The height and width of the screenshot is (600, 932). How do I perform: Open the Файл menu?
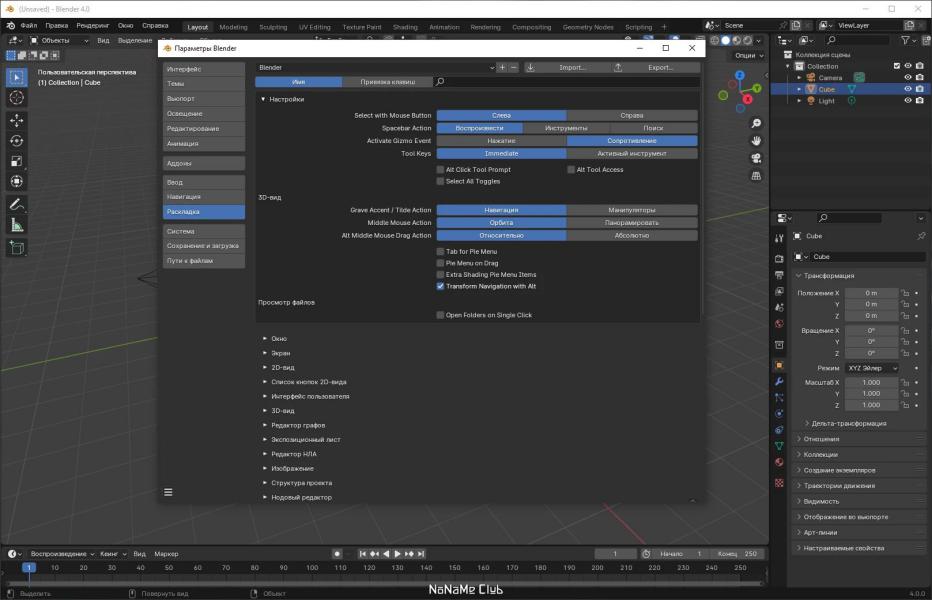29,26
